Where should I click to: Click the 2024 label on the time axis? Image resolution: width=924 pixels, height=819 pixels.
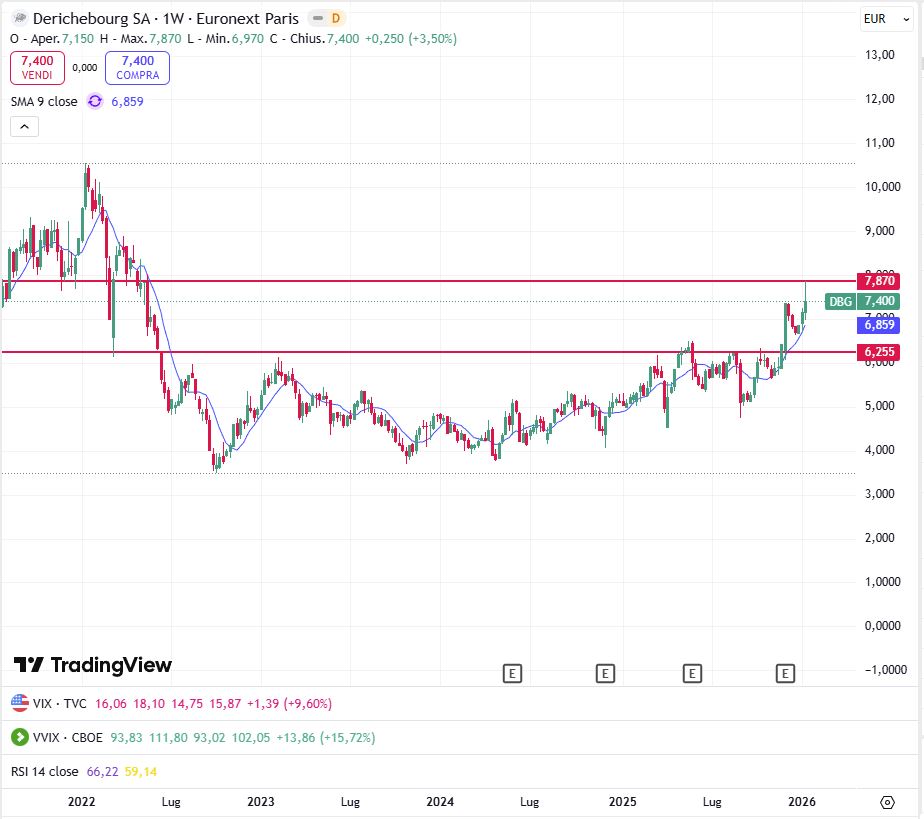[x=440, y=801]
